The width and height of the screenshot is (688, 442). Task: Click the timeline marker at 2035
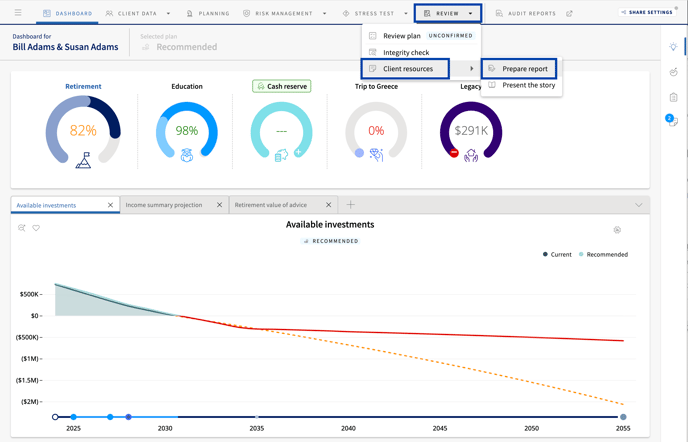tap(257, 417)
